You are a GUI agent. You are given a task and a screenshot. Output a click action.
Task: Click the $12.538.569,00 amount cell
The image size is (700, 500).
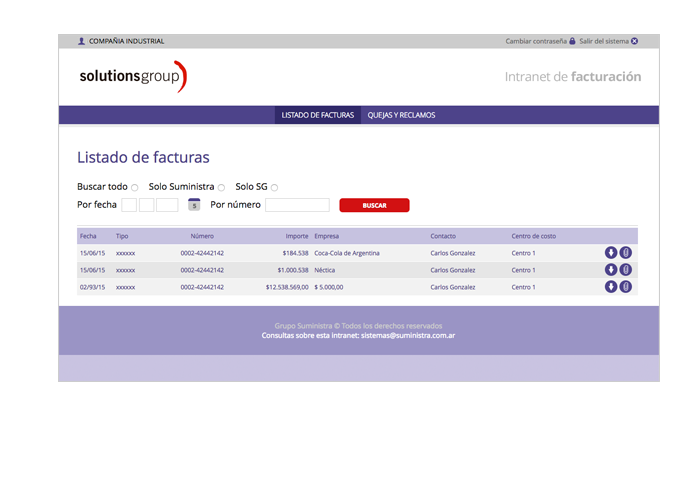point(287,287)
